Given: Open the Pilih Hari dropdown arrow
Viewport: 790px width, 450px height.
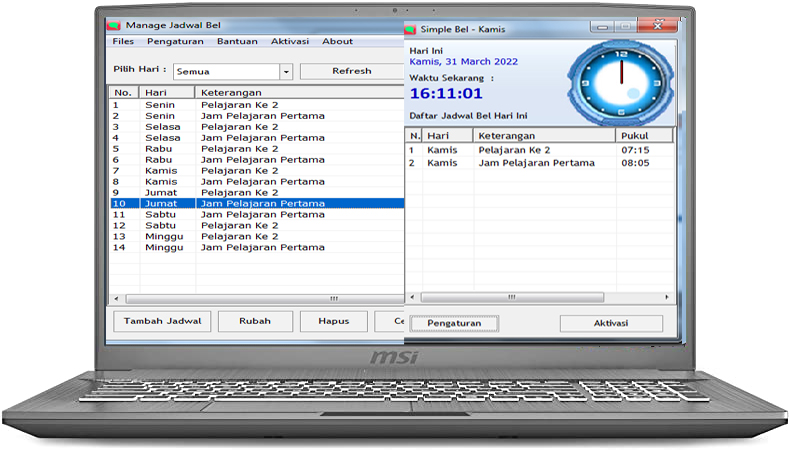Looking at the screenshot, I should [x=285, y=72].
